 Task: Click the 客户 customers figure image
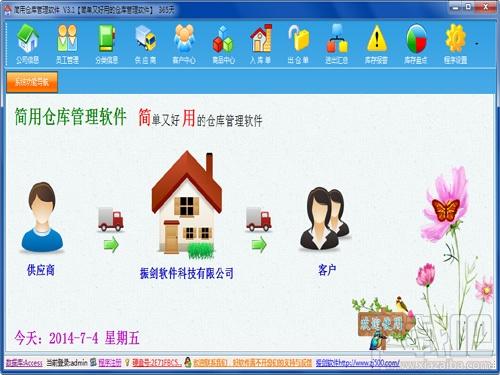click(325, 218)
